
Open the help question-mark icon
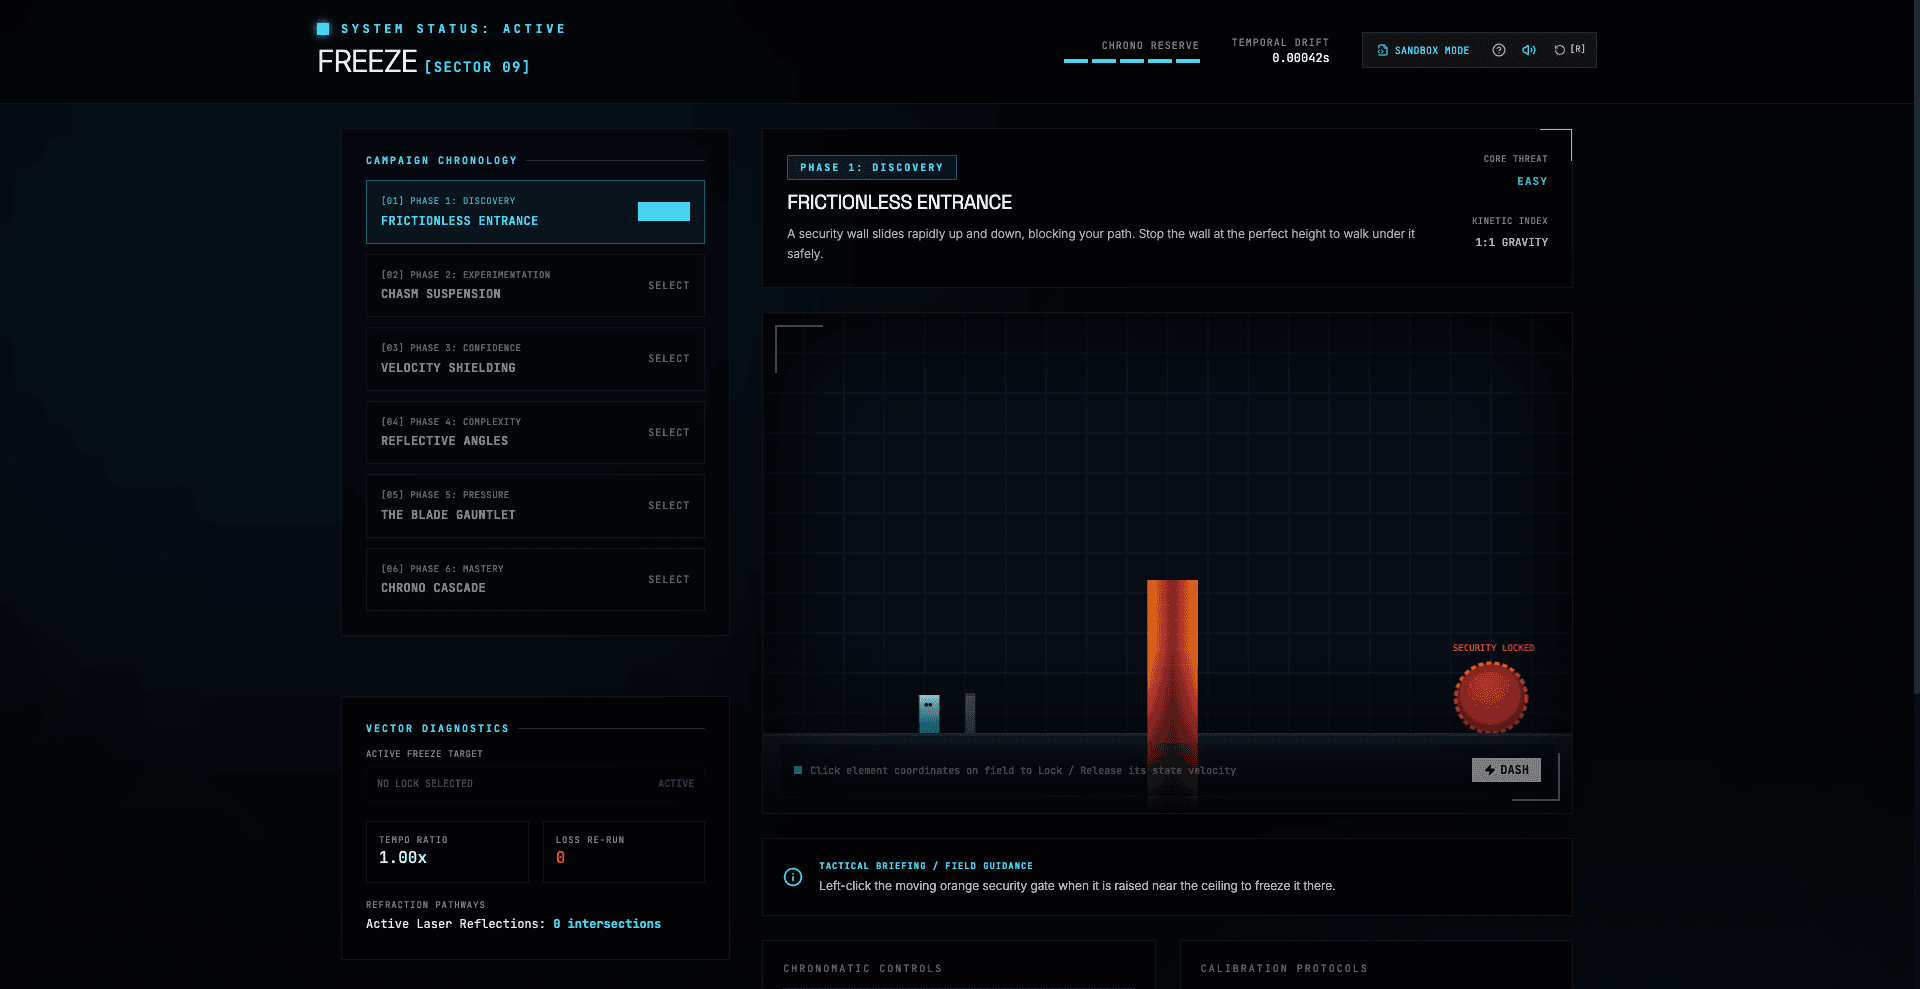1499,50
